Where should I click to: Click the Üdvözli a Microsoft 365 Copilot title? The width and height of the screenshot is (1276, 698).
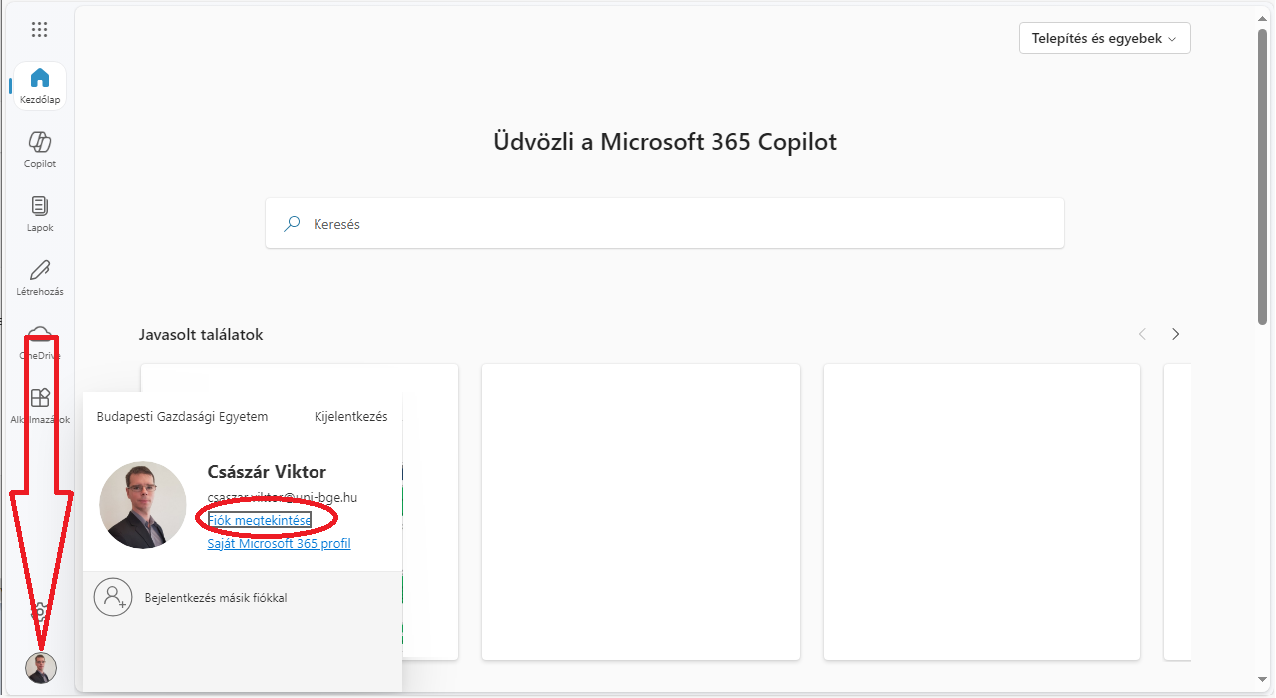(x=665, y=142)
